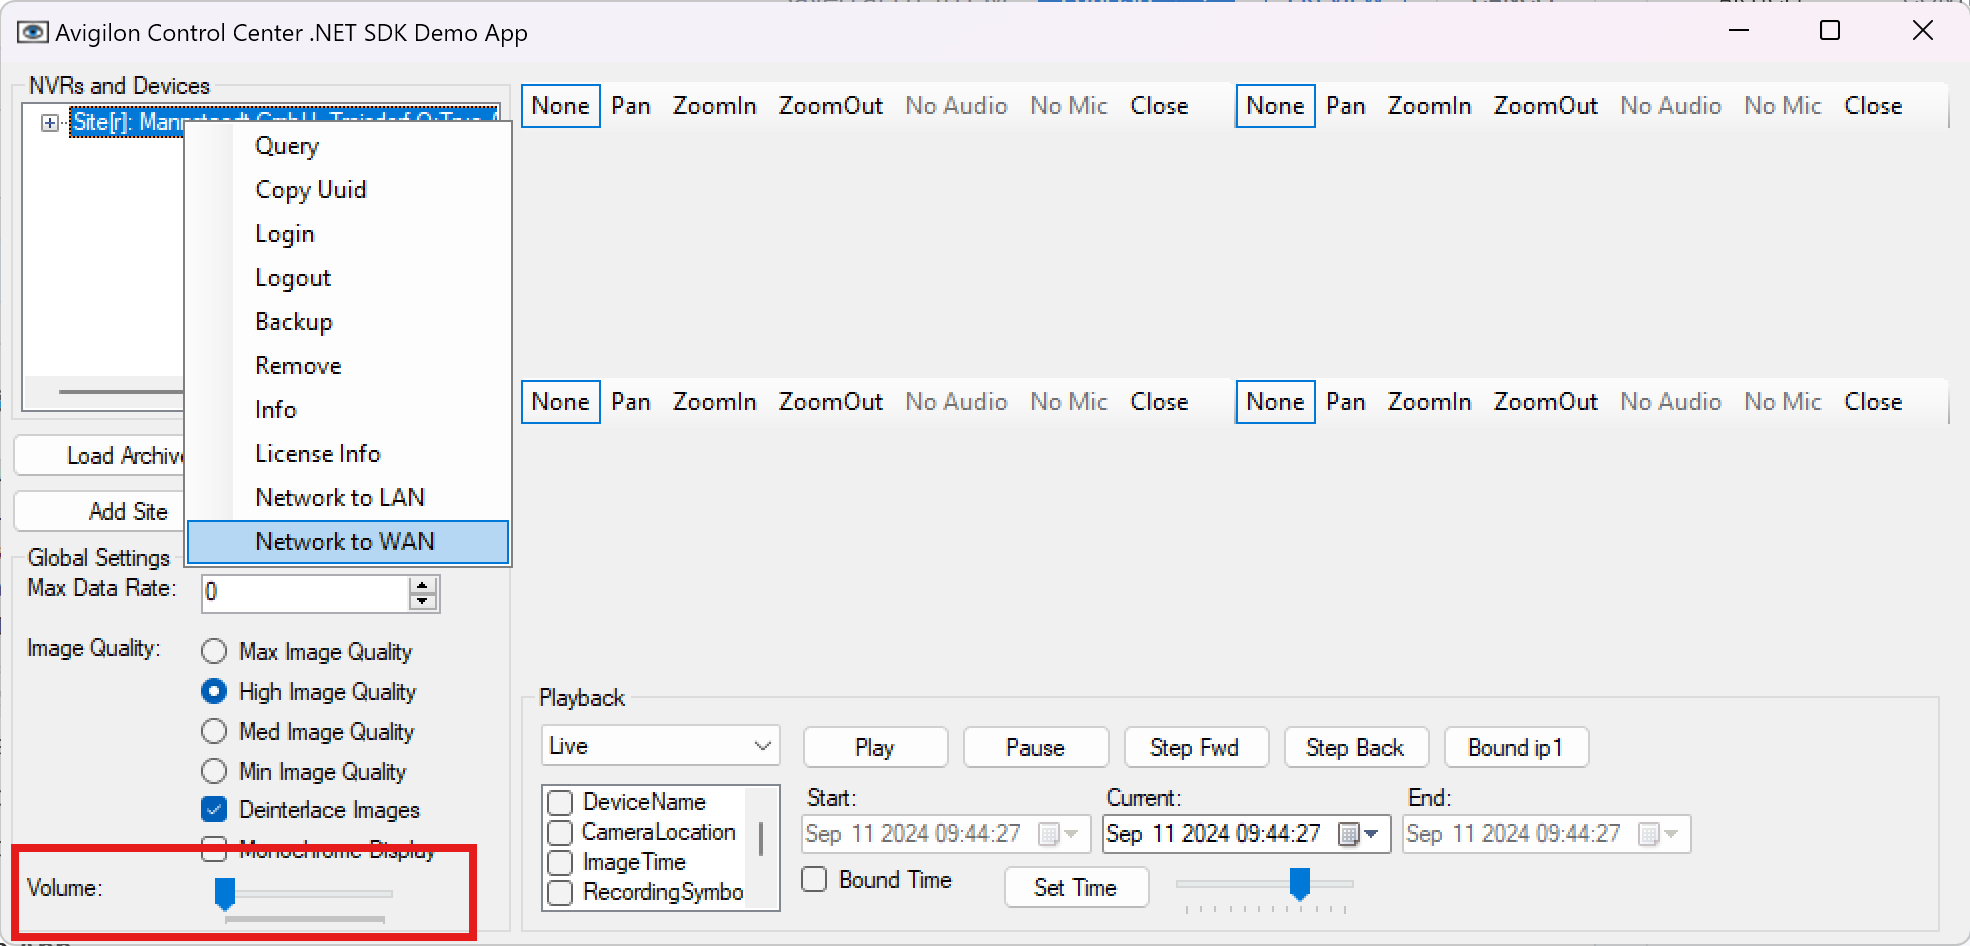
Task: Check the RecordingSymbol overlay checkbox
Action: (560, 893)
